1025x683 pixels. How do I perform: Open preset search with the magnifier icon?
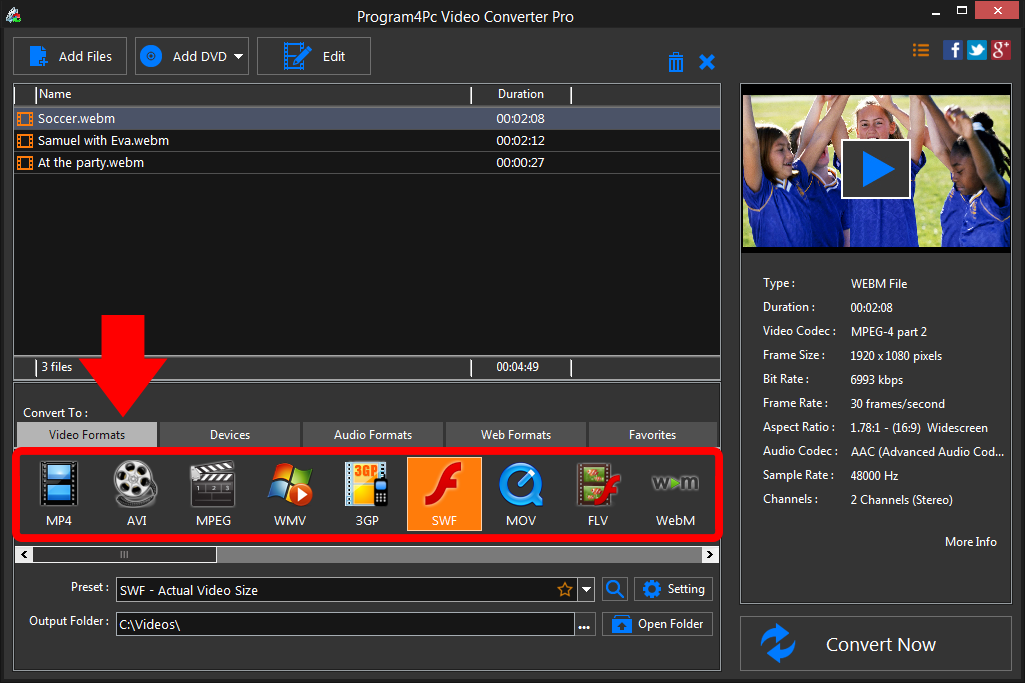[x=614, y=589]
